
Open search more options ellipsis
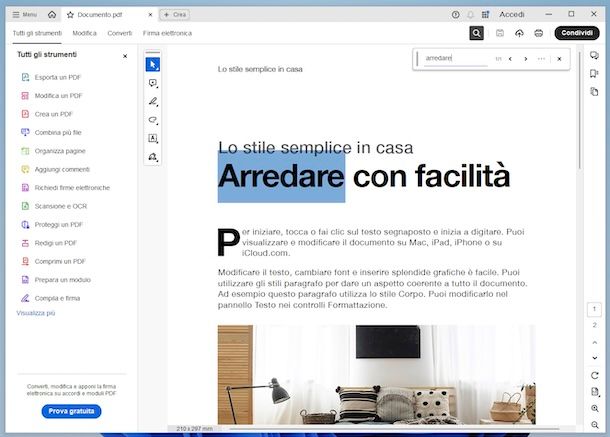tap(541, 59)
